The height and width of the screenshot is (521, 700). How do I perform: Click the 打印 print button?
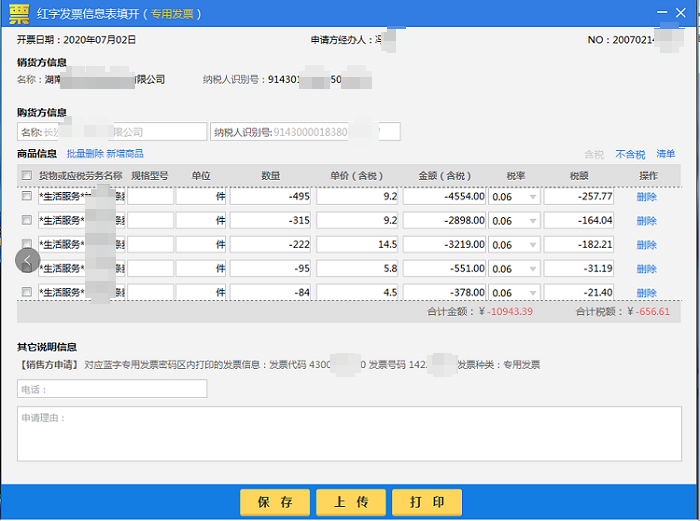click(427, 502)
